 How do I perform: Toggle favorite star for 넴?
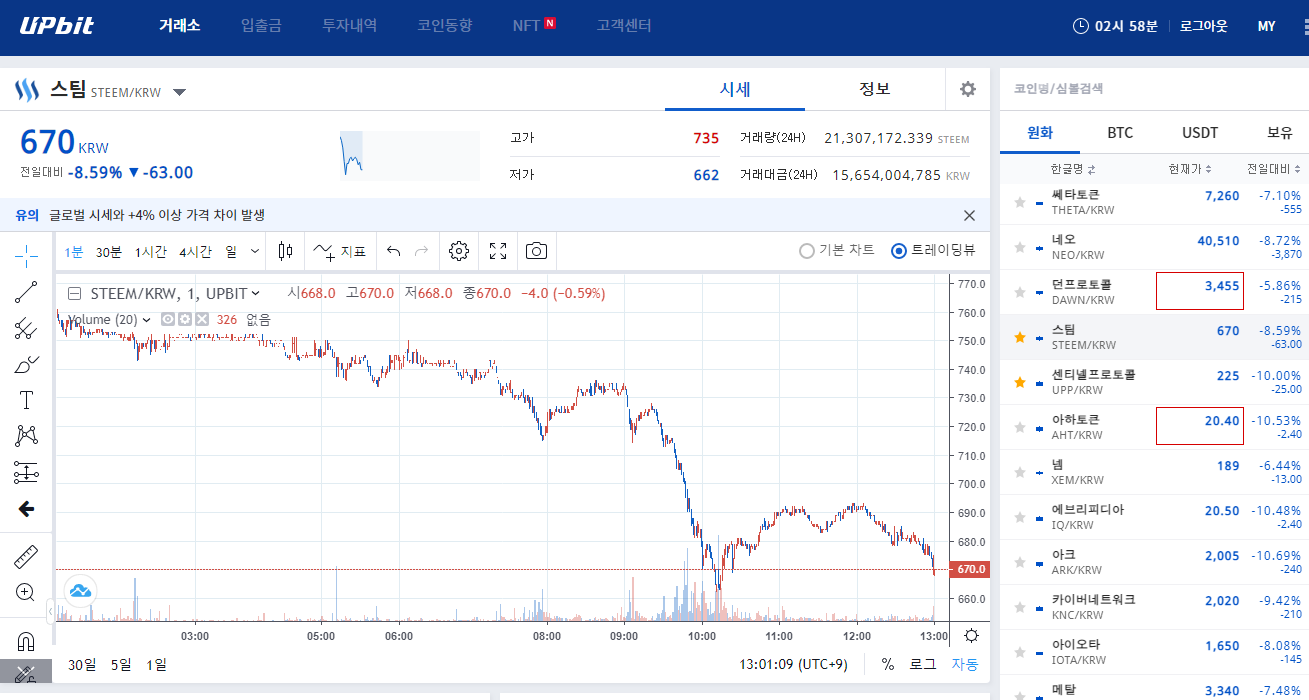tap(1020, 472)
